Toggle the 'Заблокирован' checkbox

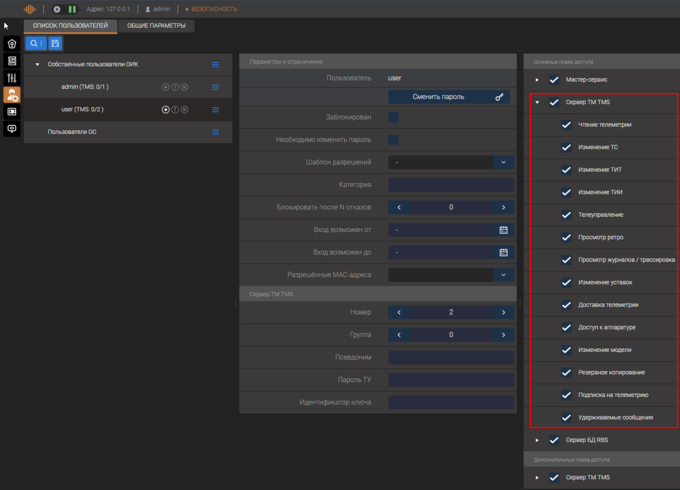[x=393, y=117]
